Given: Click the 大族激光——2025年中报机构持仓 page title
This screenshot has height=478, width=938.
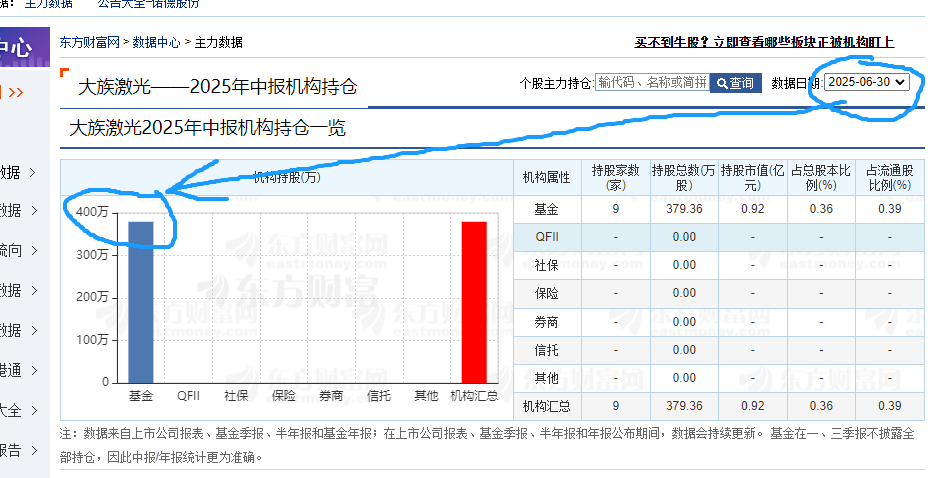Looking at the screenshot, I should [x=218, y=87].
